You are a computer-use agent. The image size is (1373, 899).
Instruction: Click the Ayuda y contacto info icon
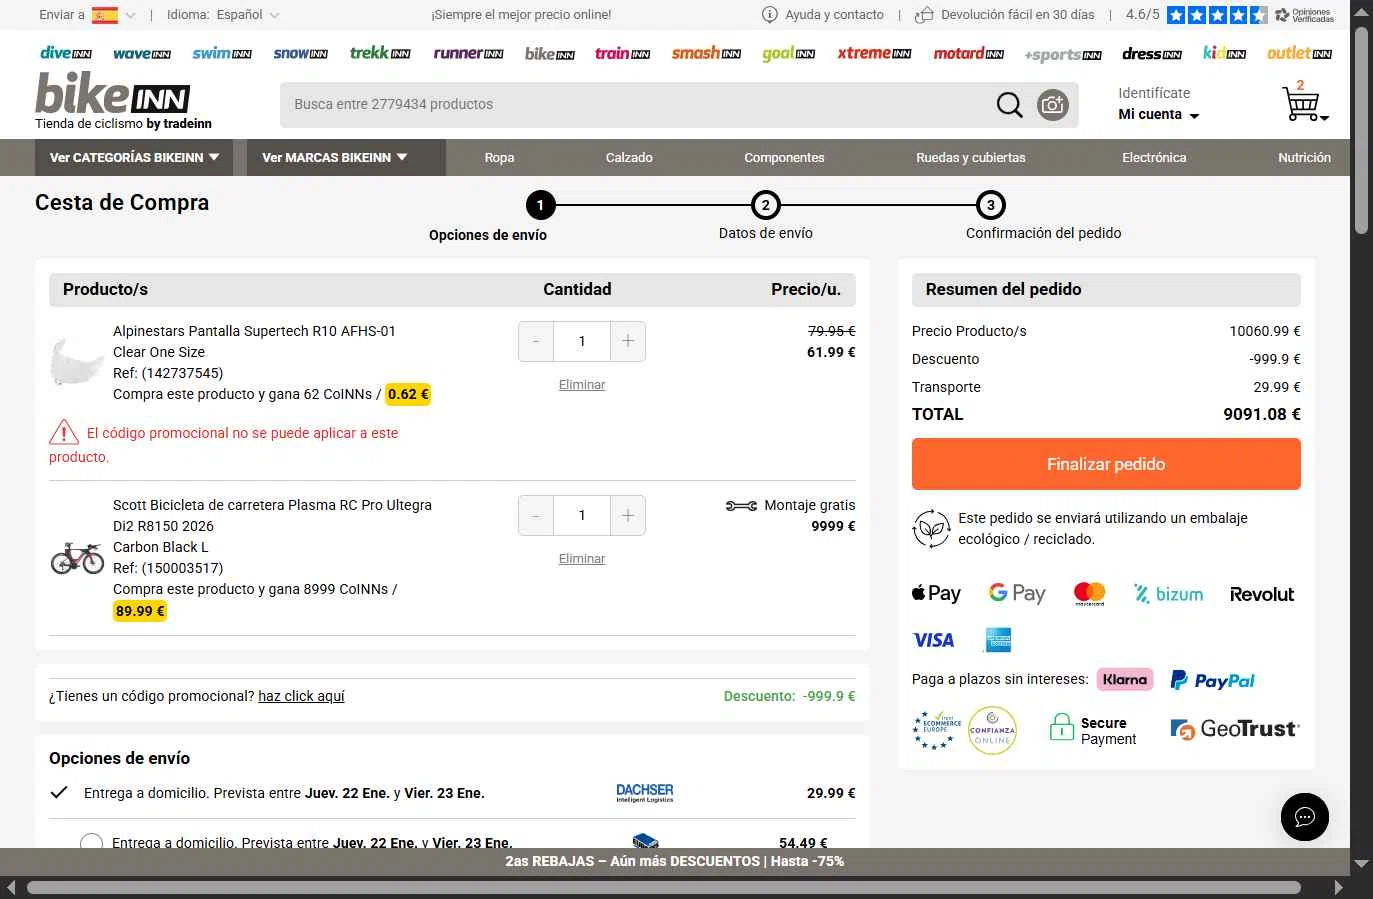pos(770,14)
